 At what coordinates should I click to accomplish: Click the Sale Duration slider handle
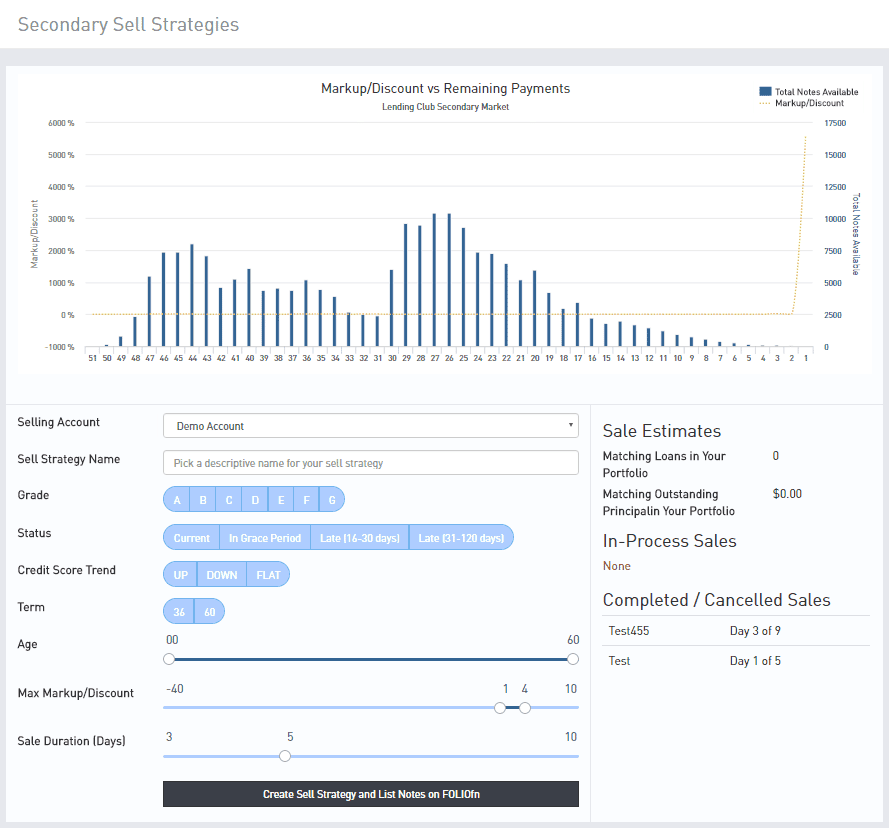click(x=285, y=756)
